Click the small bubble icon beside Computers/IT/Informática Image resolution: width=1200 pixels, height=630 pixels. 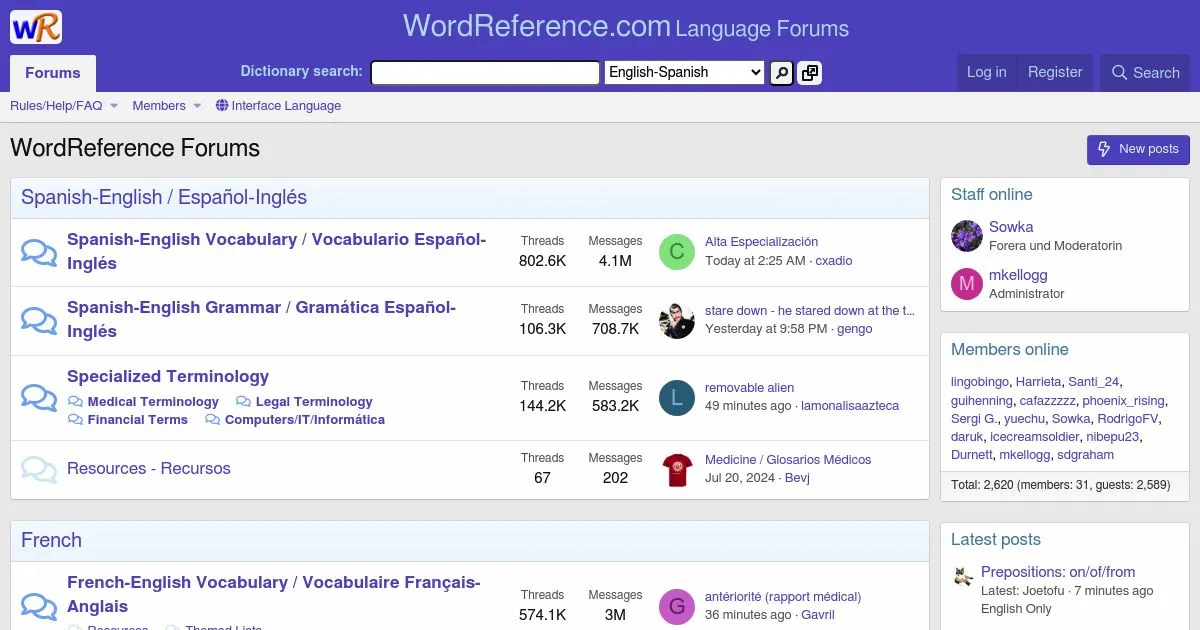[x=213, y=420]
